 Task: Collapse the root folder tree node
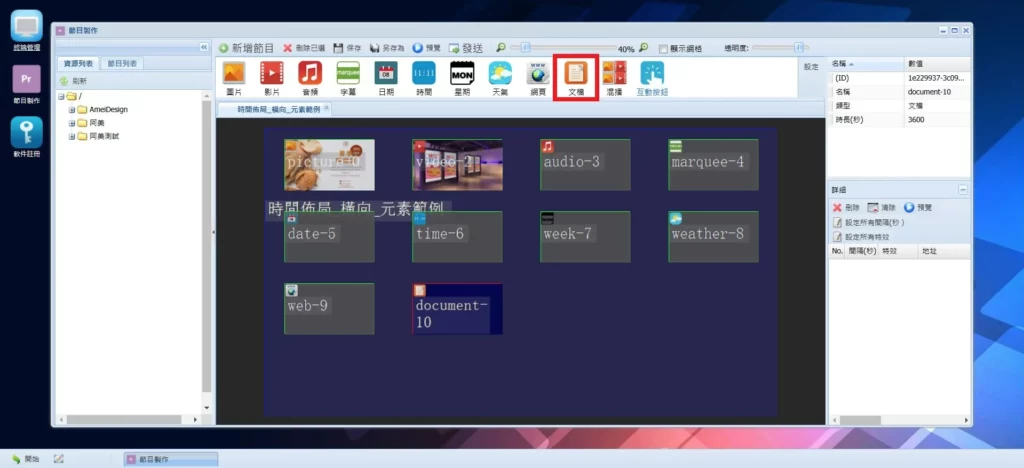click(x=62, y=97)
